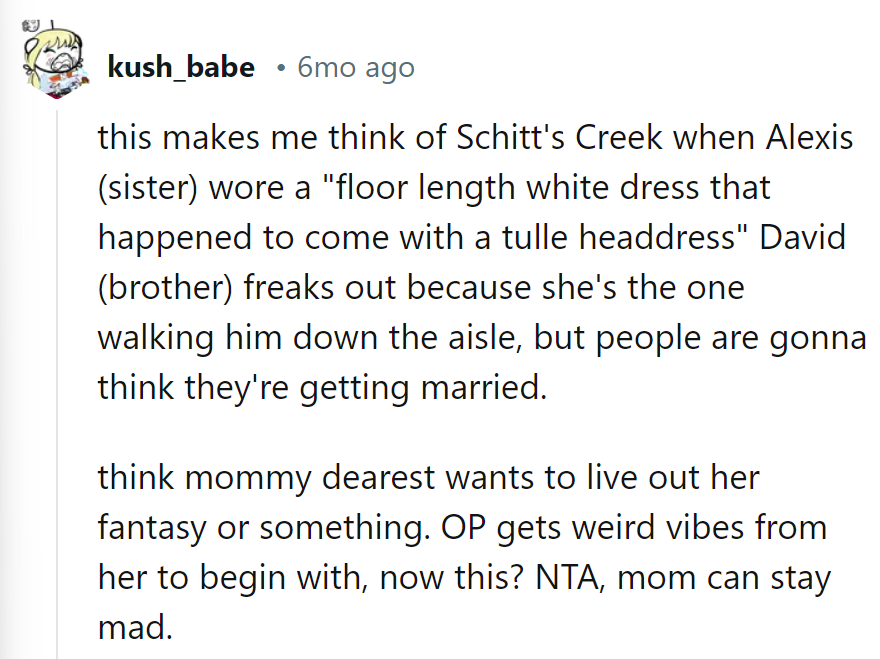Screen dimensions: 880x659
Task: Click the dot separator before the timestamp
Action: (281, 69)
